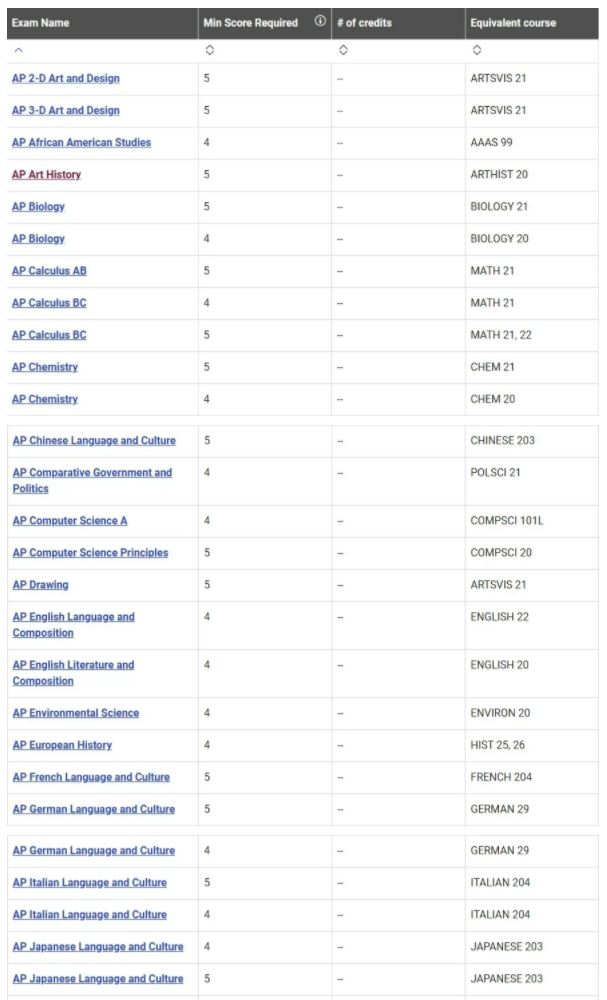Select AP Chinese Language and Culture link
Image resolution: width=607 pixels, height=1000 pixels.
click(94, 441)
